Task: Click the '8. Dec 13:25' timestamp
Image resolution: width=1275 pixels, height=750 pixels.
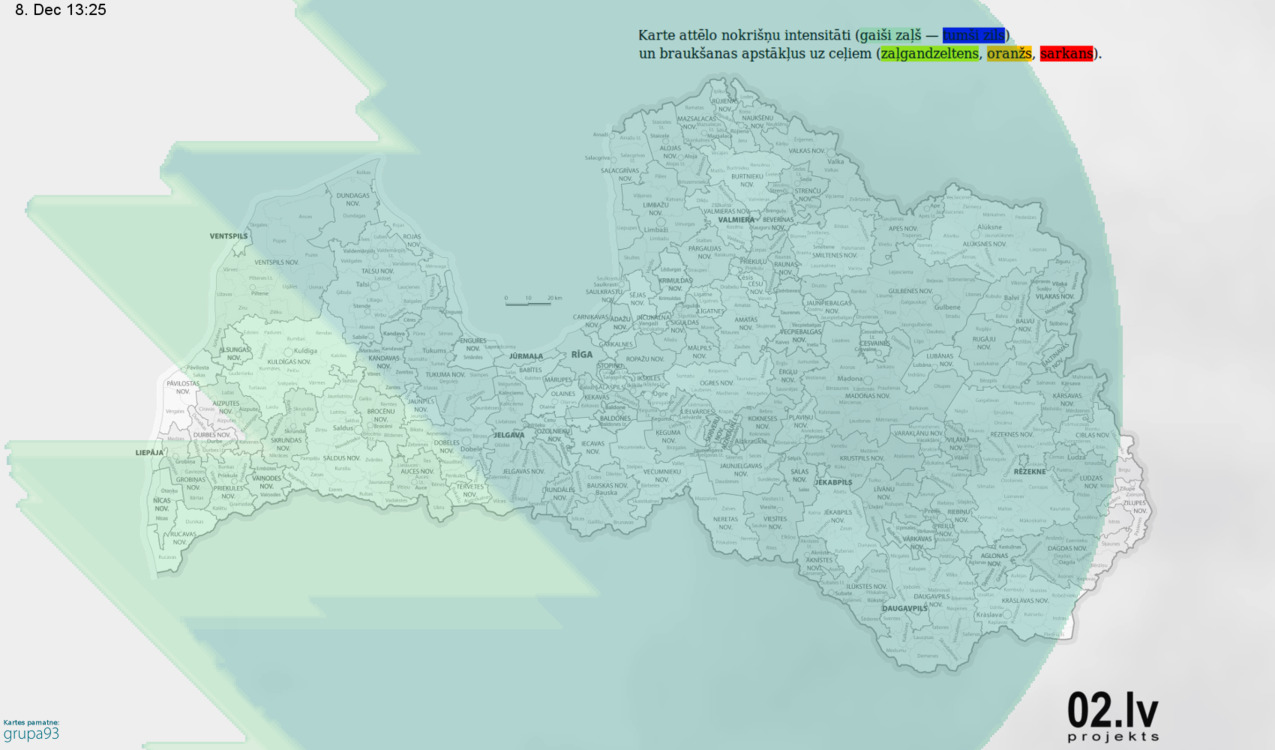Action: coord(60,10)
